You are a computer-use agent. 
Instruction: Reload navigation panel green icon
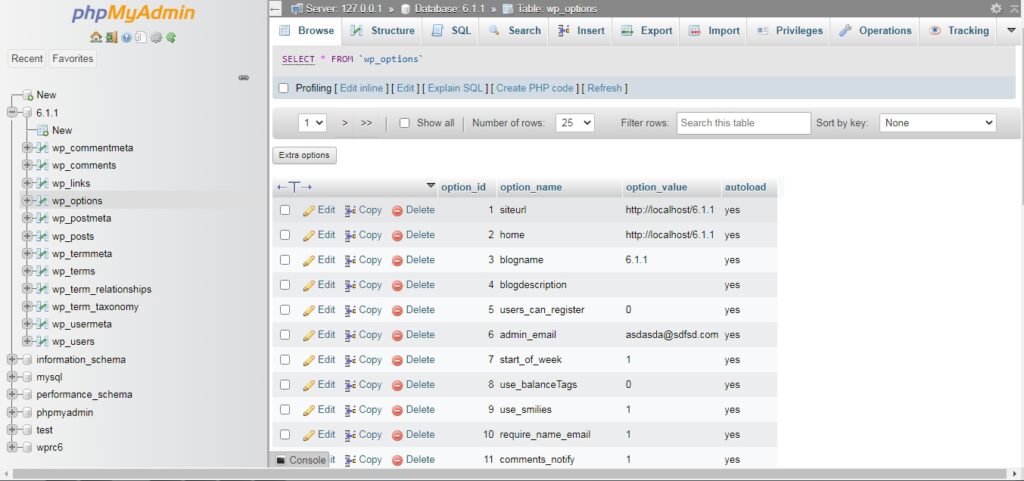click(171, 38)
